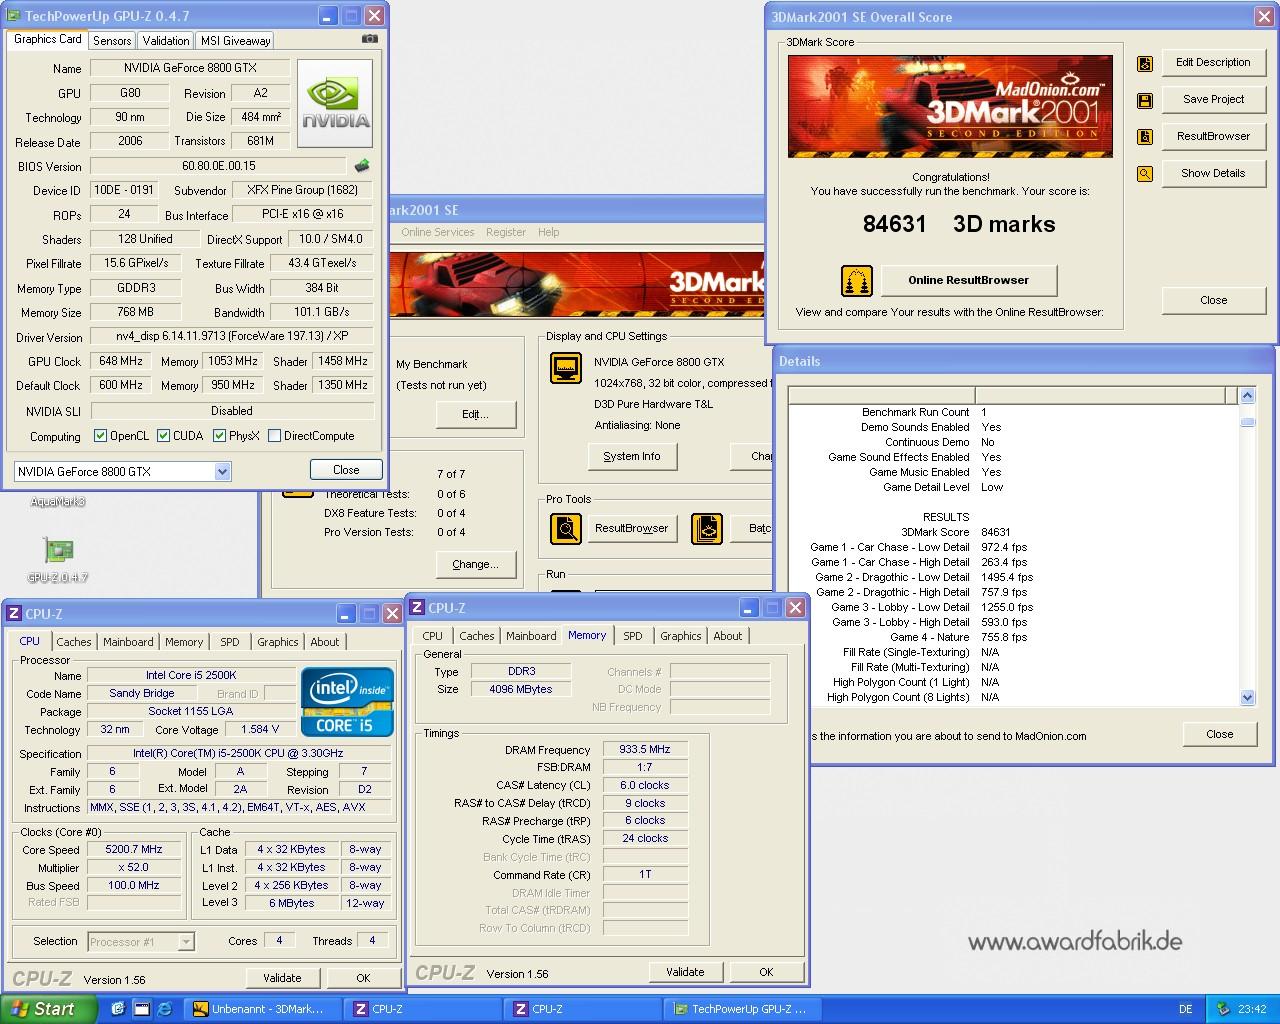Click the monitor icon in Display settings

tap(566, 368)
